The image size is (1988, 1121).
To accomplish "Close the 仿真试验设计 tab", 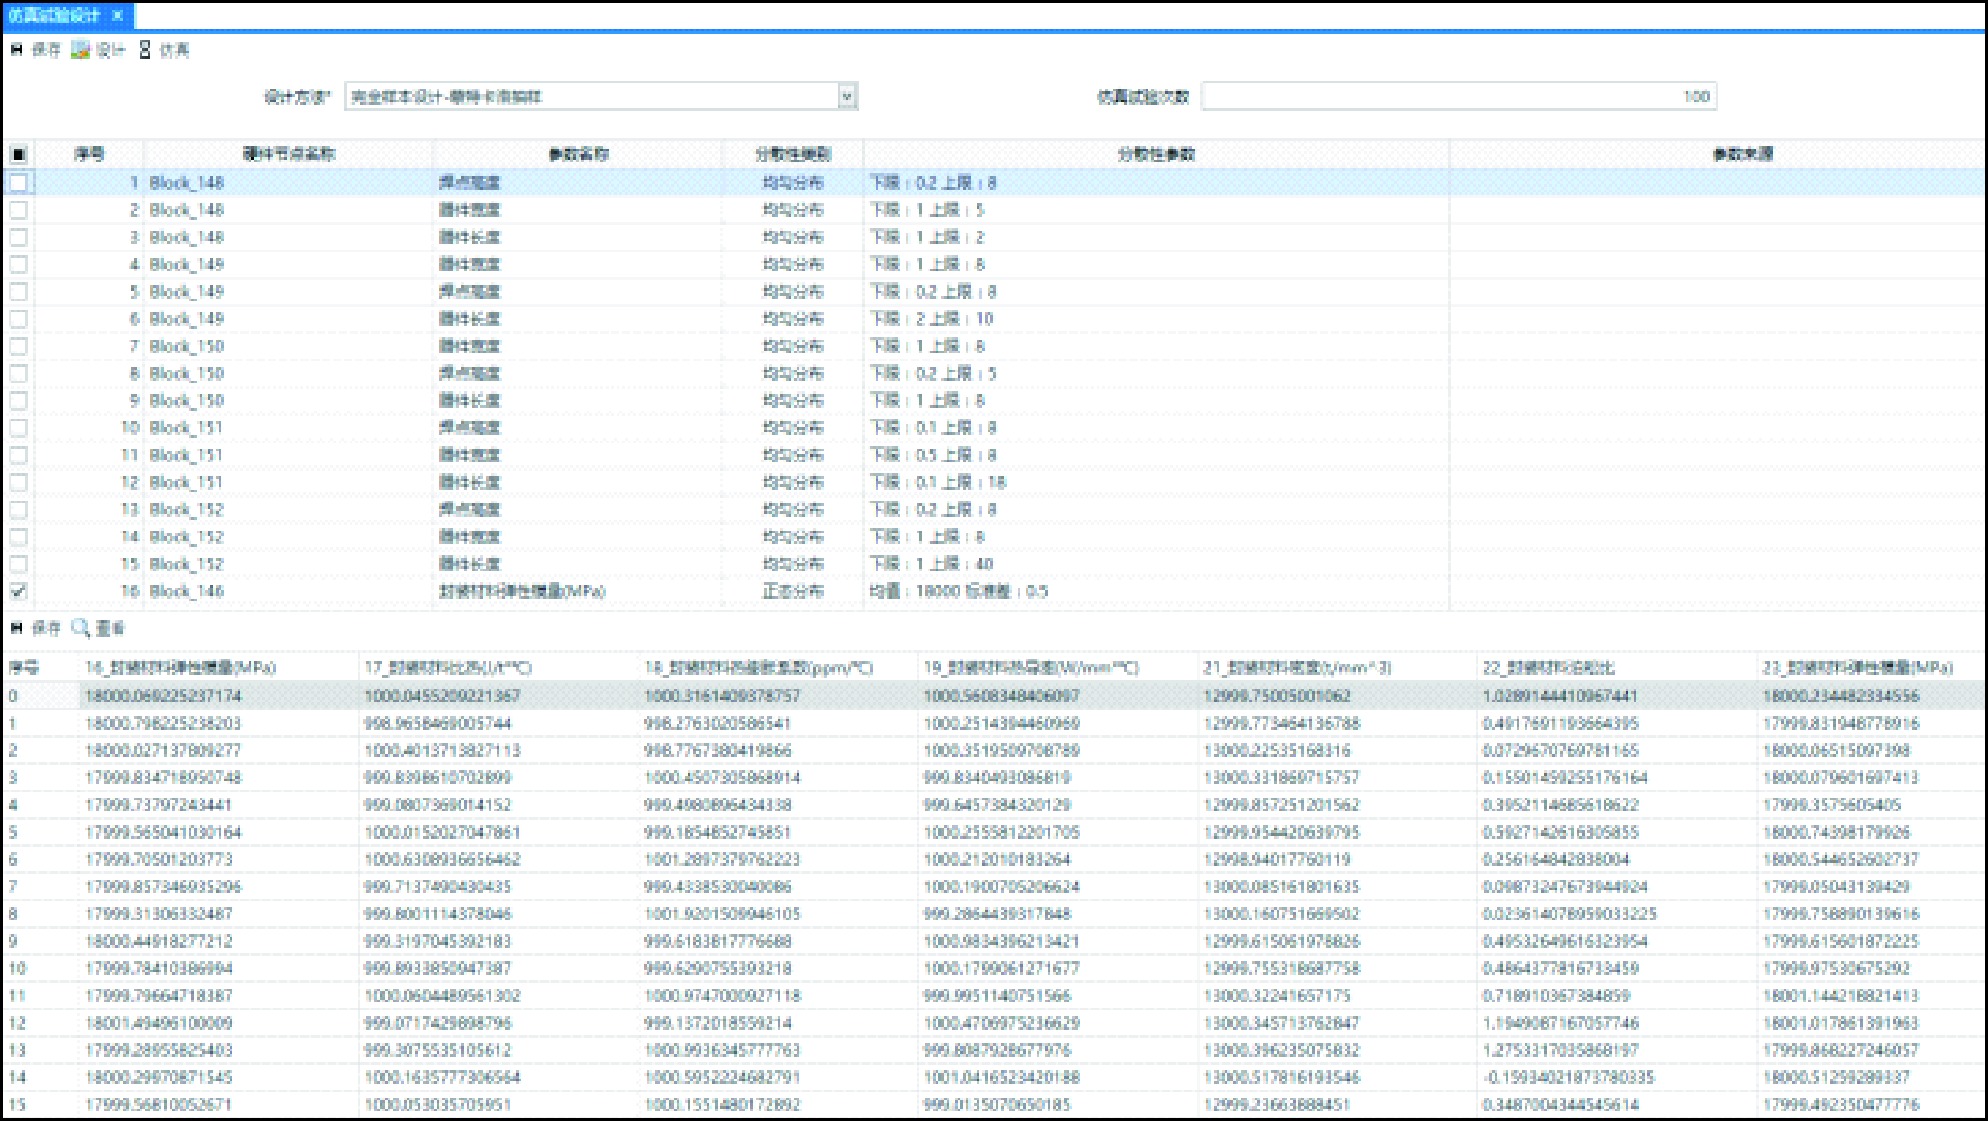I will tap(117, 15).
